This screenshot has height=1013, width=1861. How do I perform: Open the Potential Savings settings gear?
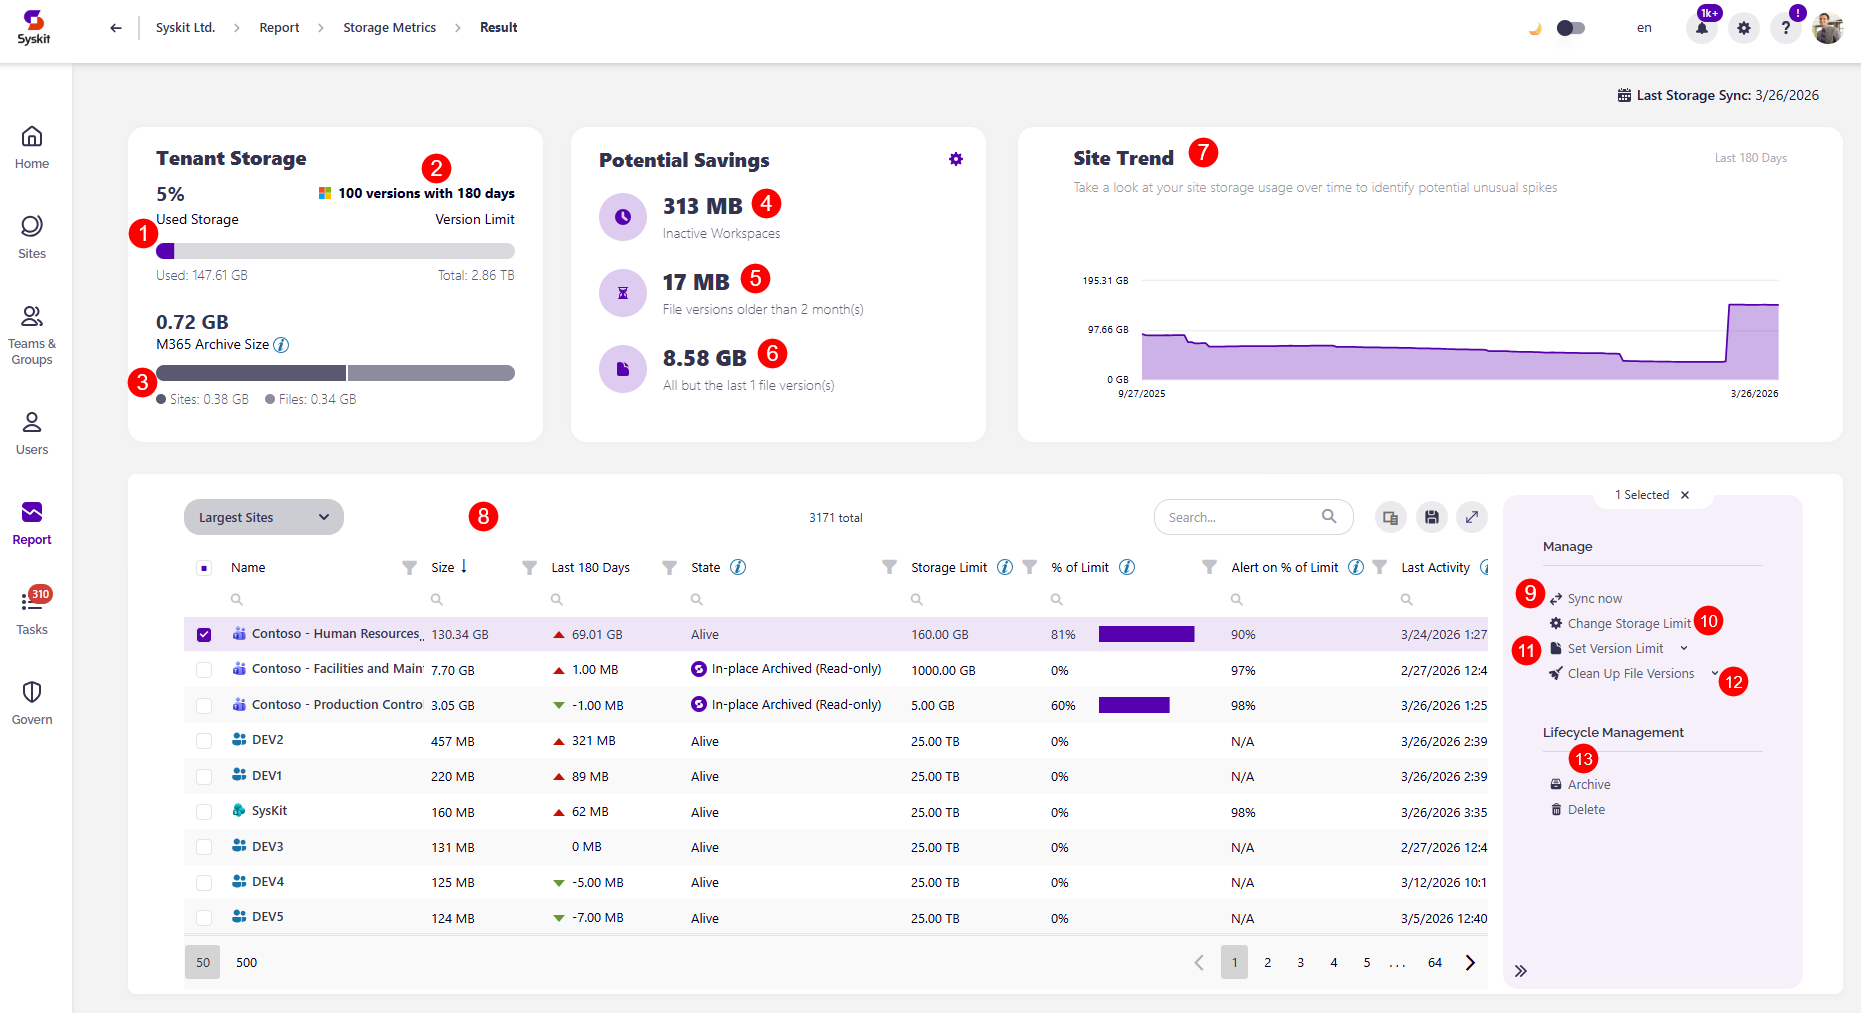coord(955,159)
